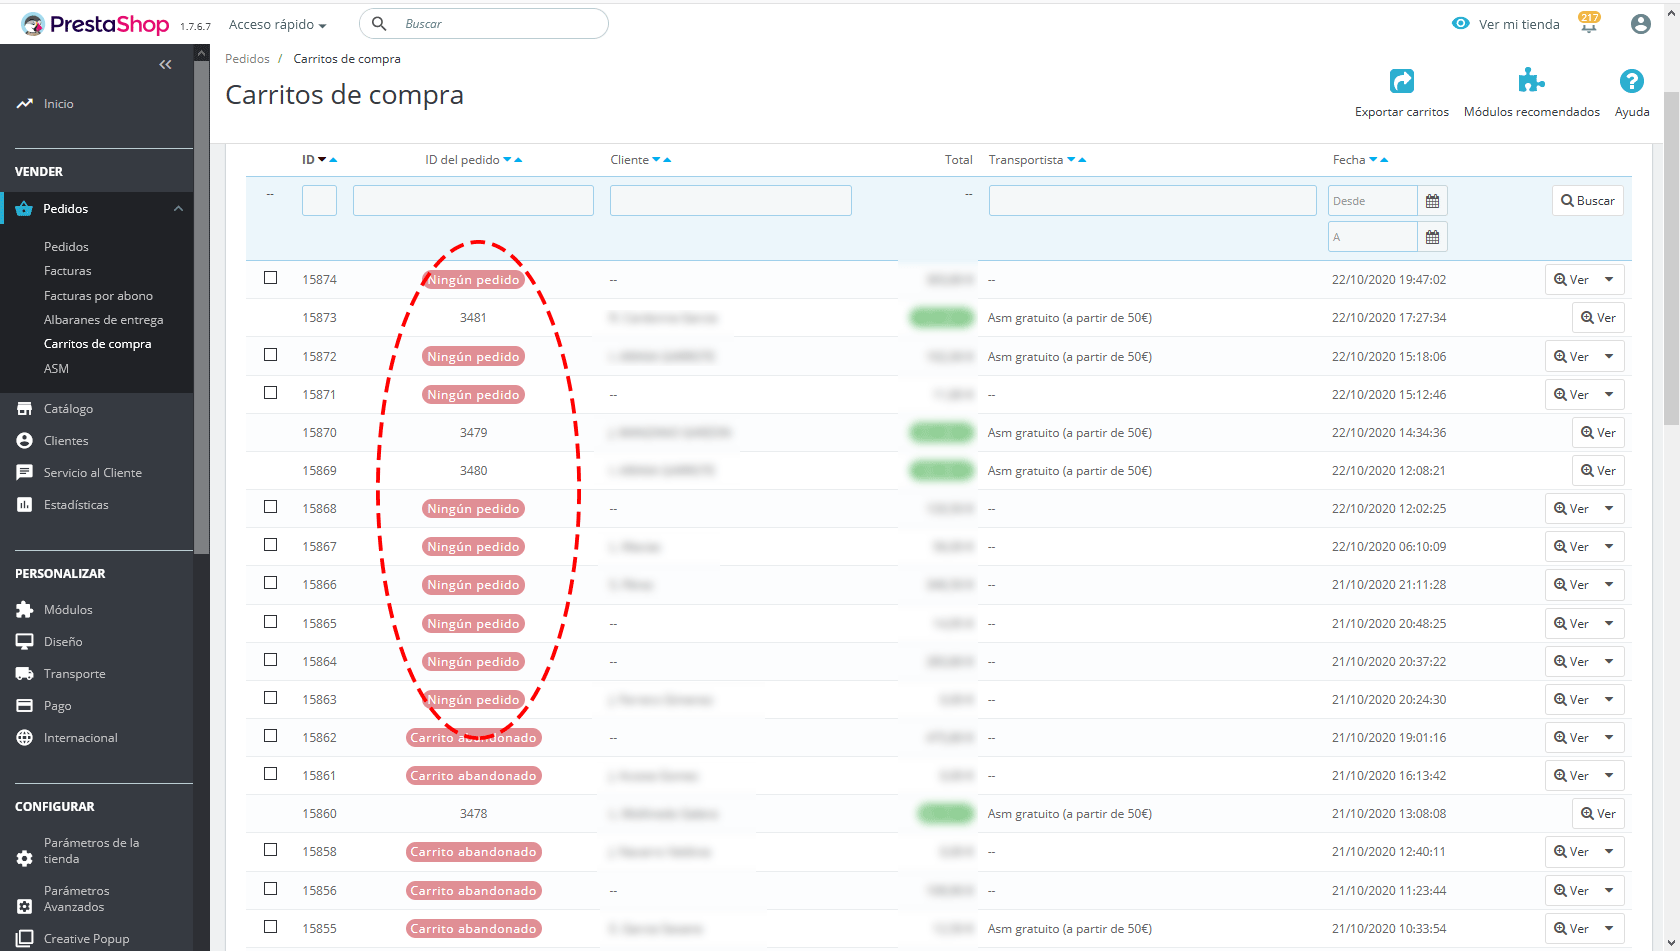Open the Desde date calendar icon
The height and width of the screenshot is (951, 1680).
[1432, 201]
